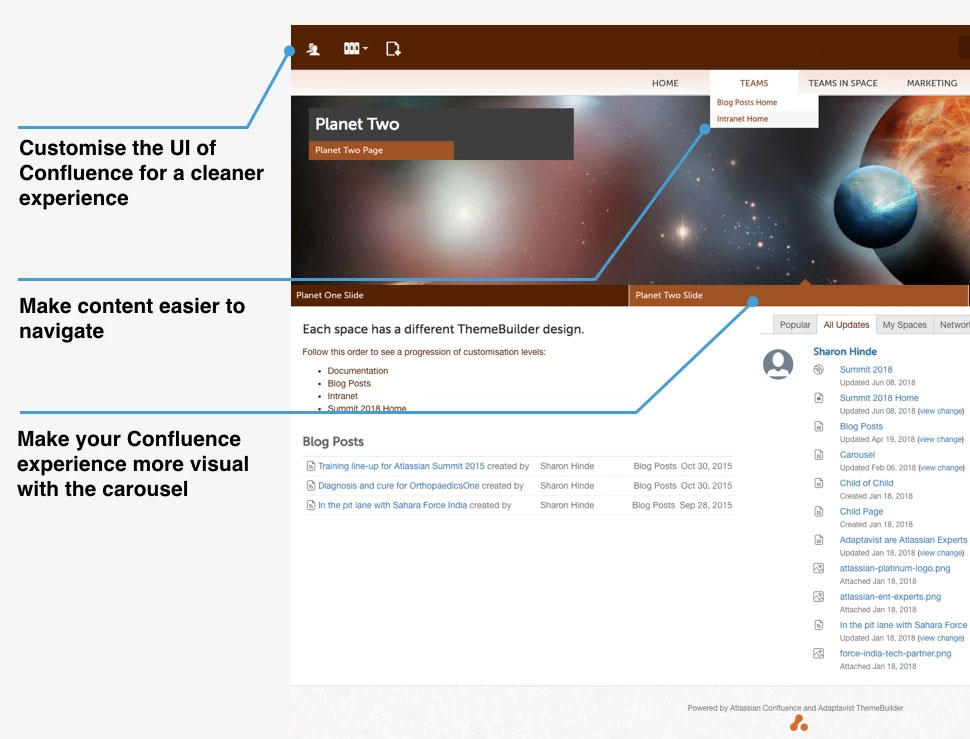Click home page icon beside Summit 2018 Home
Screen dimensions: 970x739
[x=818, y=398]
